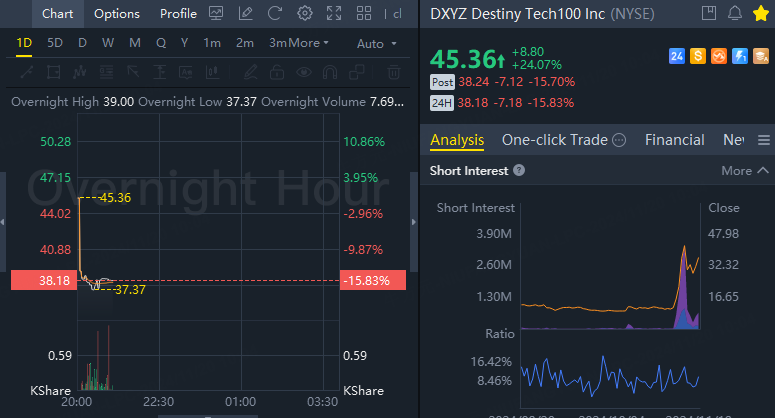Open the Analysis tab
Image resolution: width=775 pixels, height=418 pixels.
coord(457,140)
